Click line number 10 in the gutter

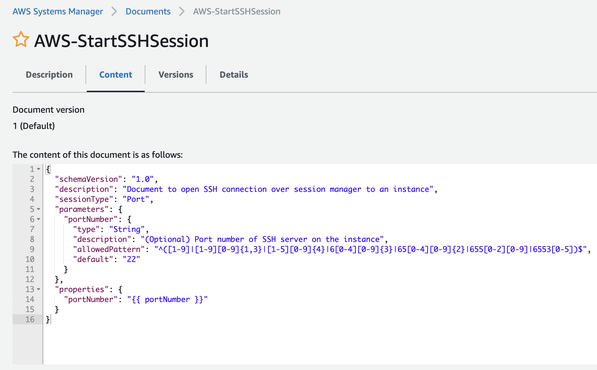click(30, 259)
